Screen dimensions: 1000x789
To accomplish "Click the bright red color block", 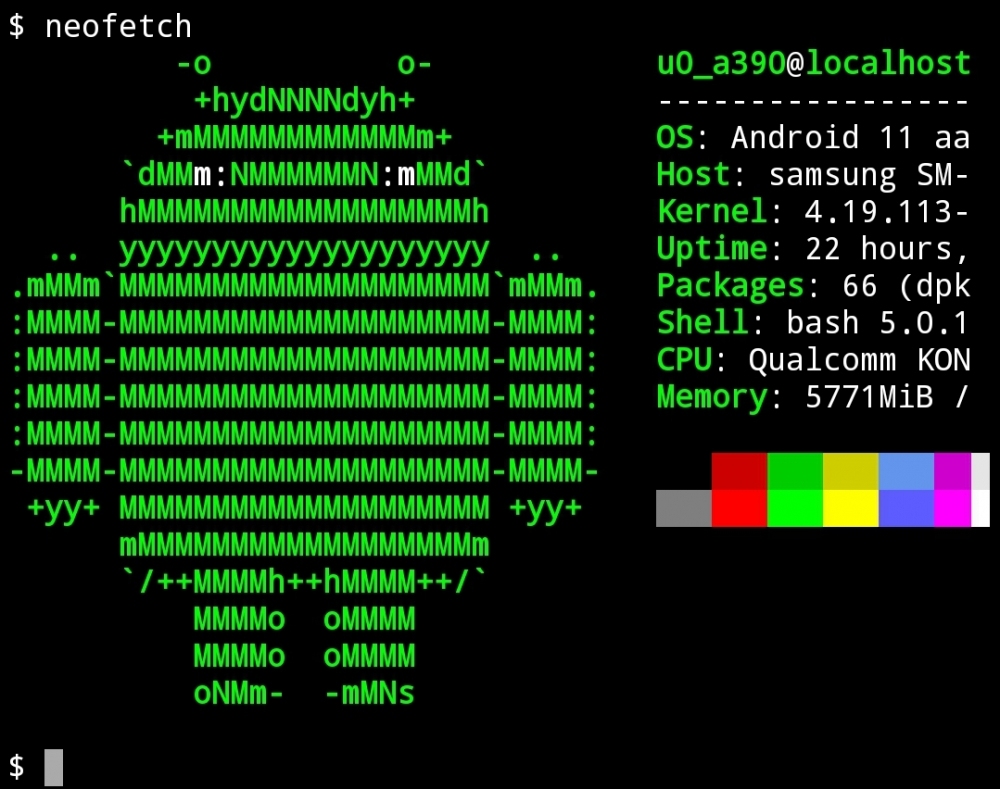I will coord(739,508).
